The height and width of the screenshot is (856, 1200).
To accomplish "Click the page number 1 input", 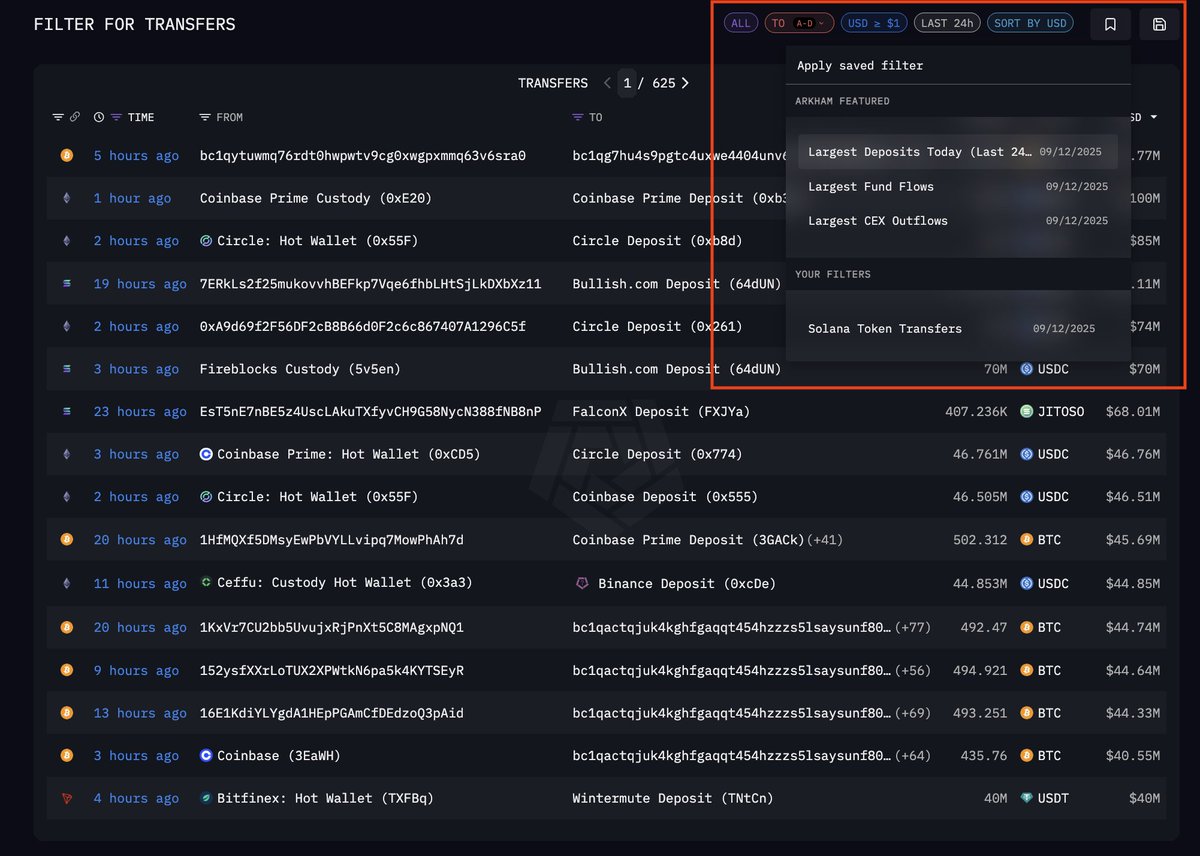I will click(627, 83).
